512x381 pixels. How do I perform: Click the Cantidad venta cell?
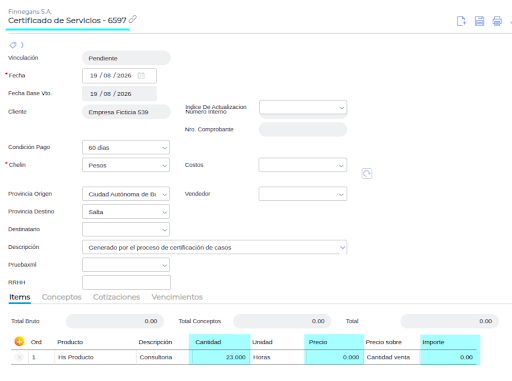[x=392, y=357]
